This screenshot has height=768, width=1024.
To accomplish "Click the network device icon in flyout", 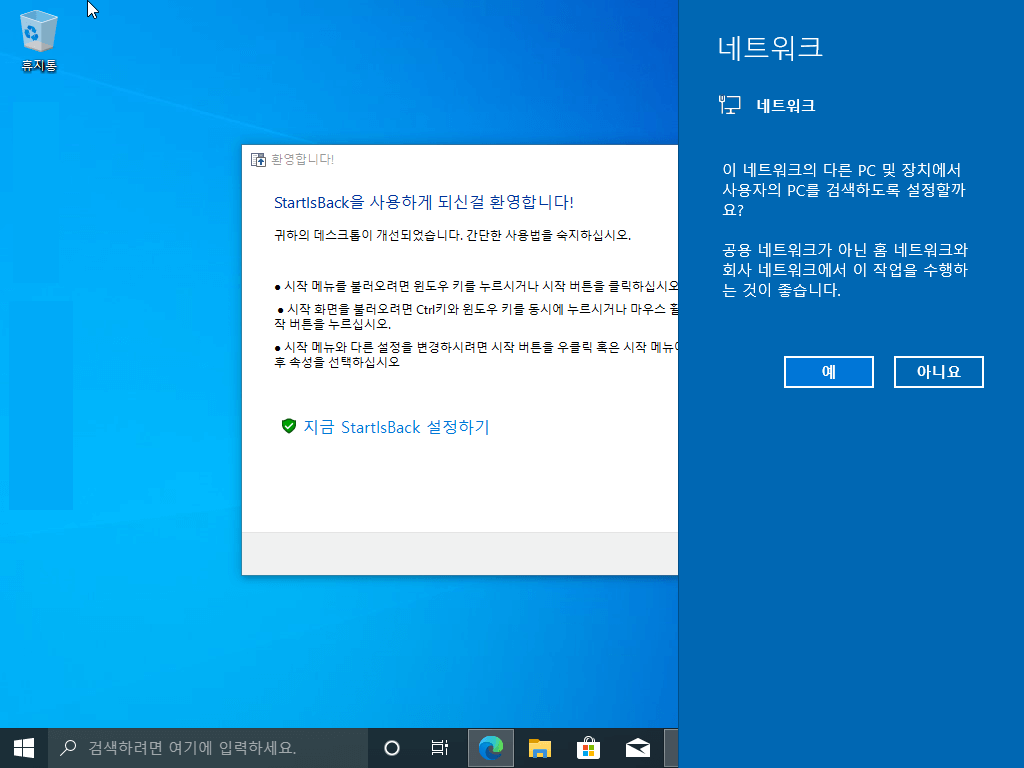I will pos(729,104).
